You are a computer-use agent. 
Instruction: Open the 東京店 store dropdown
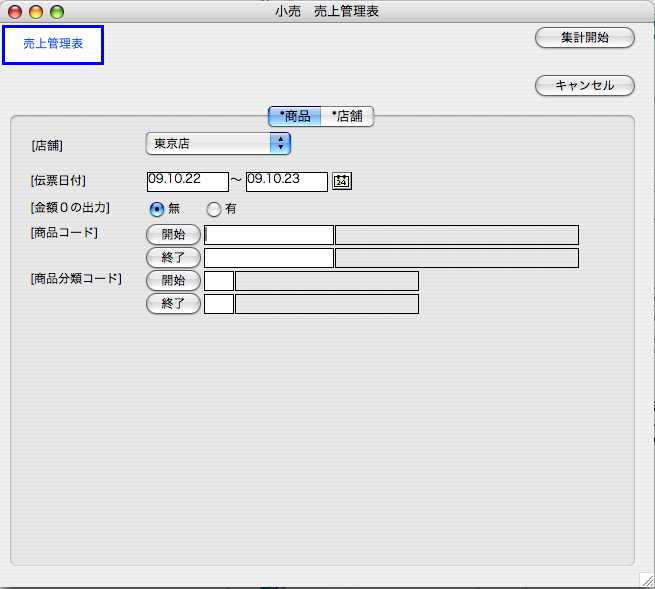218,144
